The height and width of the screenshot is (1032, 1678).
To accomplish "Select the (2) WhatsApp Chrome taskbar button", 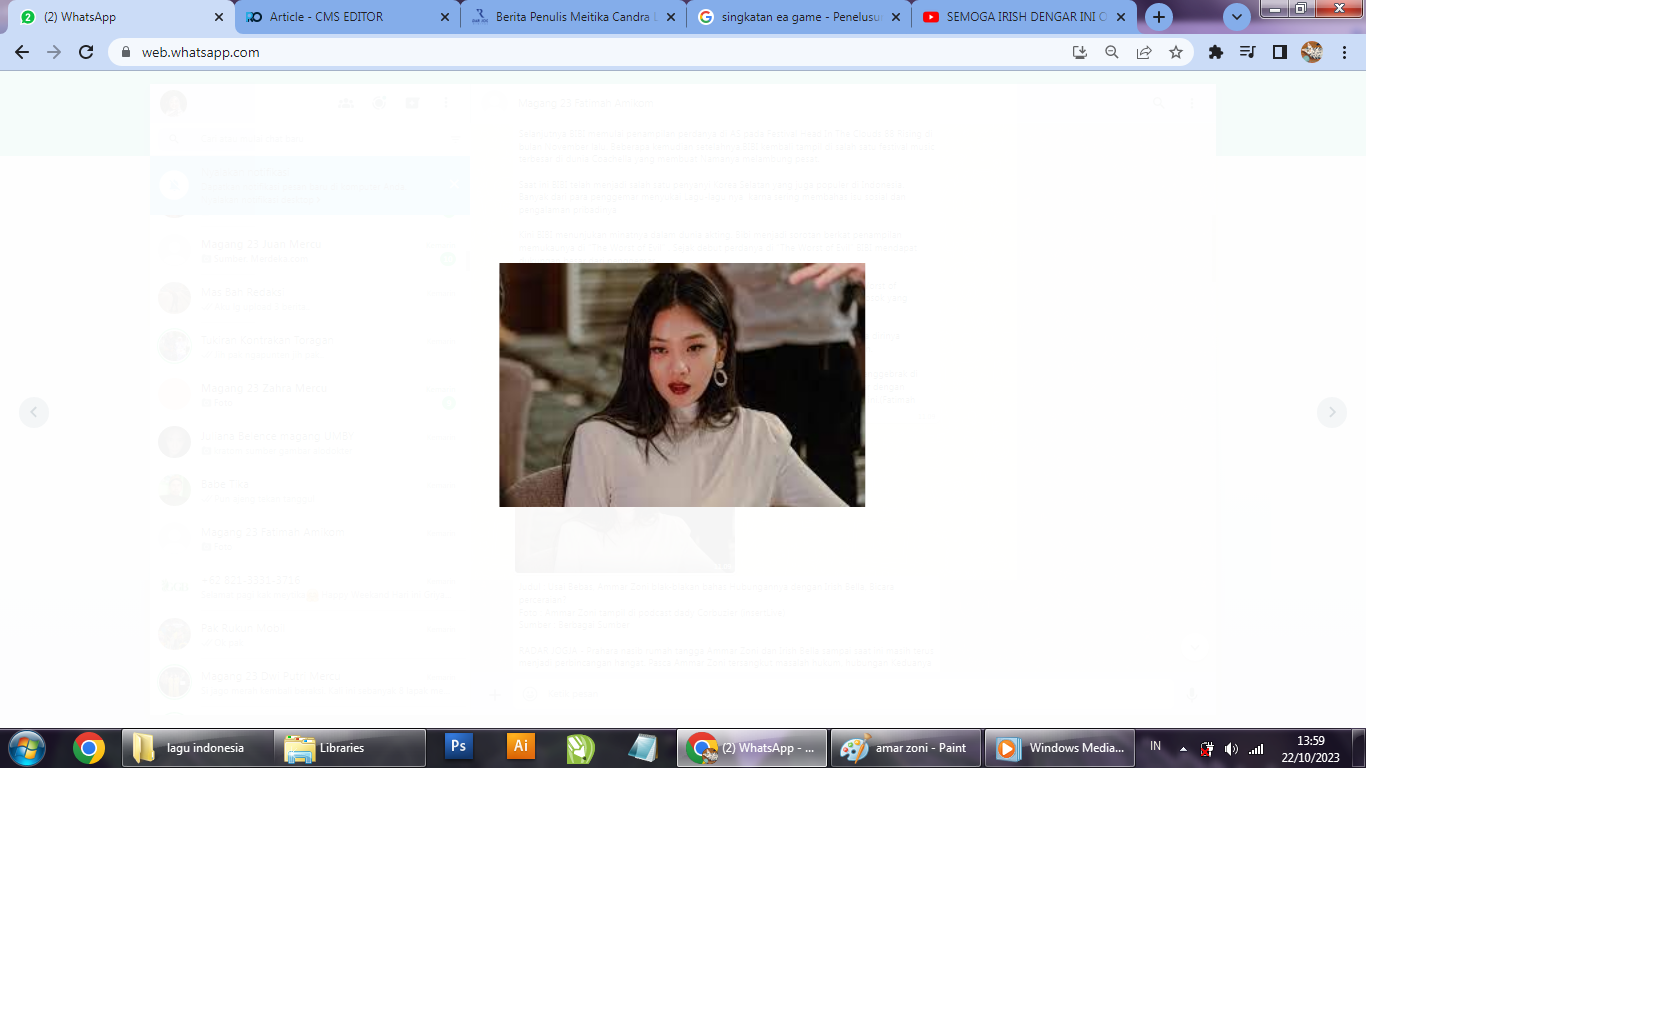I will [x=752, y=748].
